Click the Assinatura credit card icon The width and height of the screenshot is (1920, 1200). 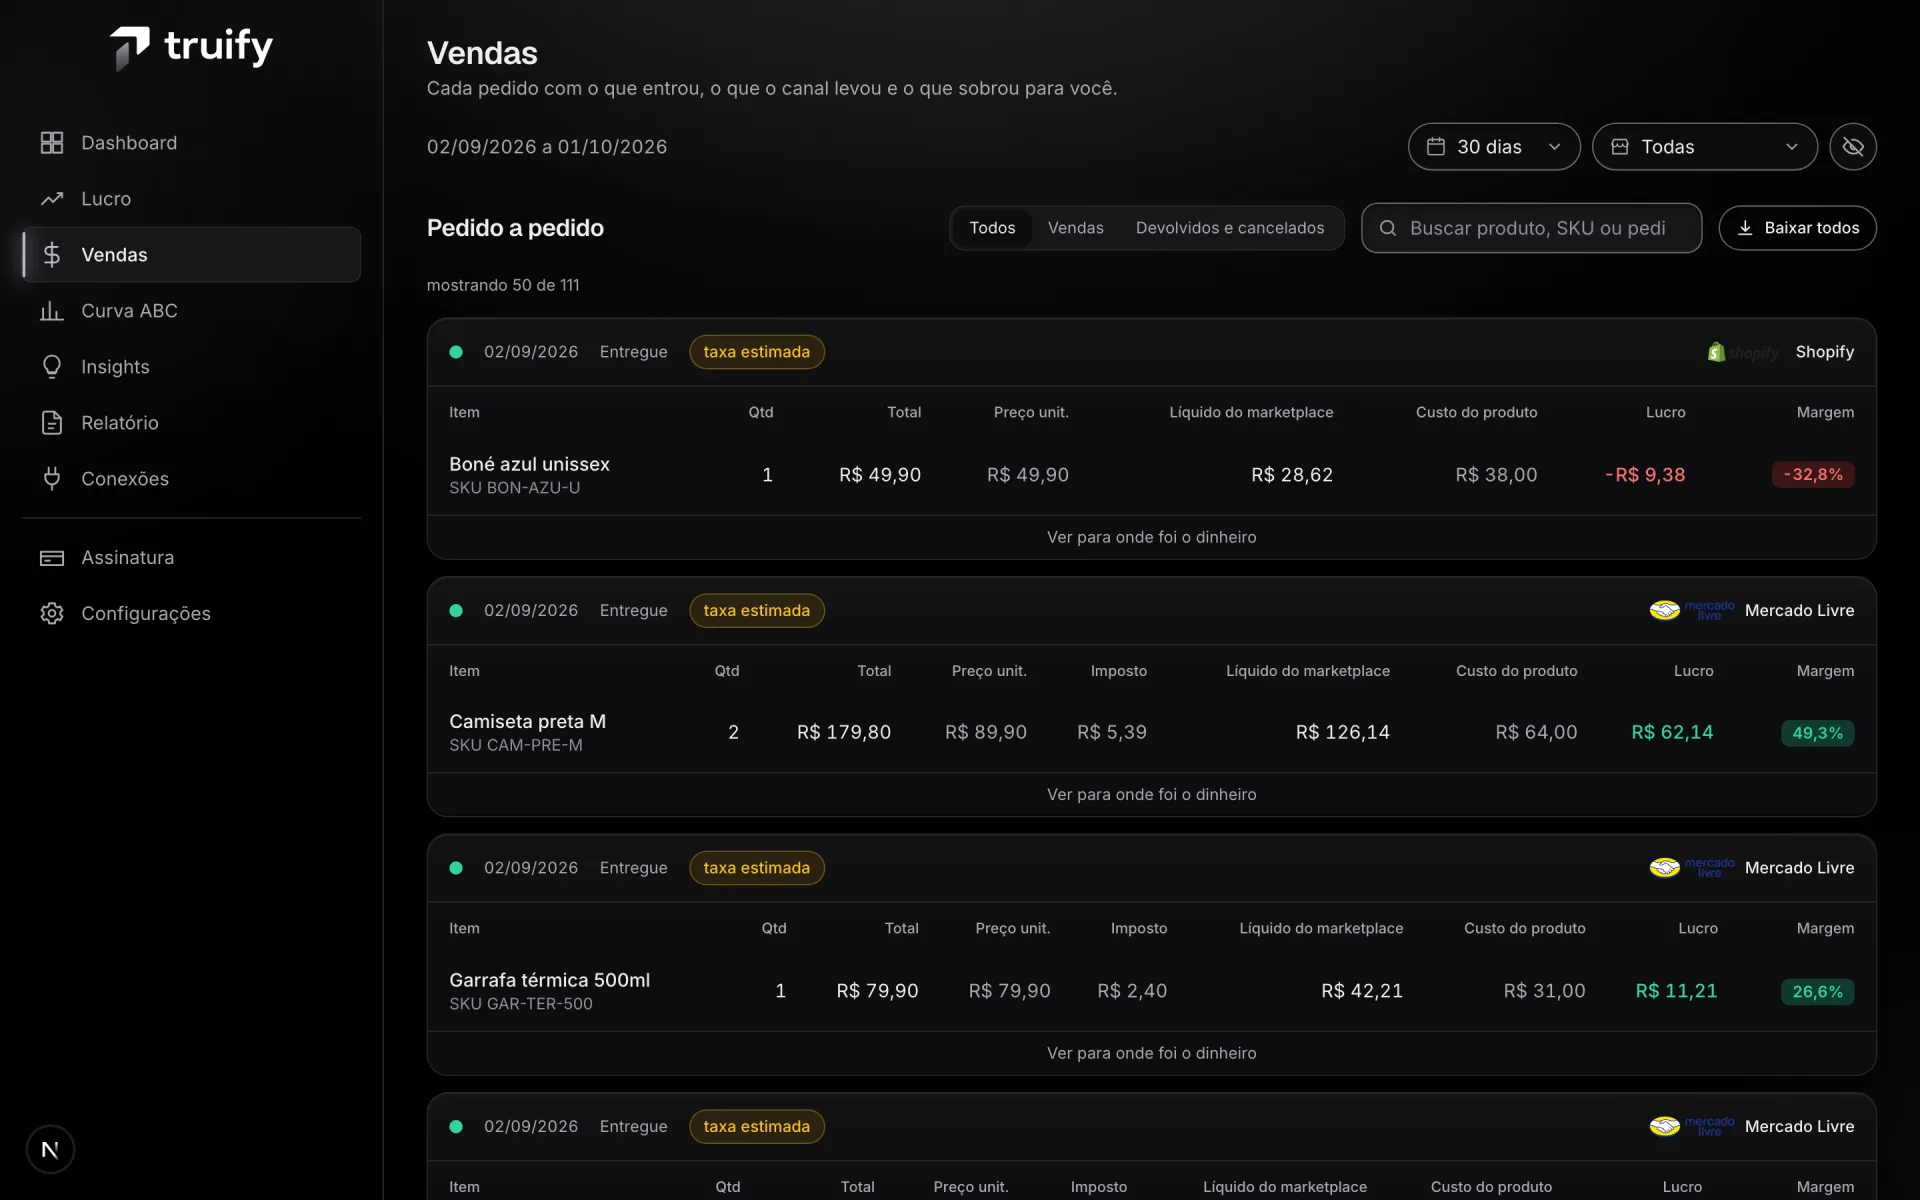click(52, 558)
